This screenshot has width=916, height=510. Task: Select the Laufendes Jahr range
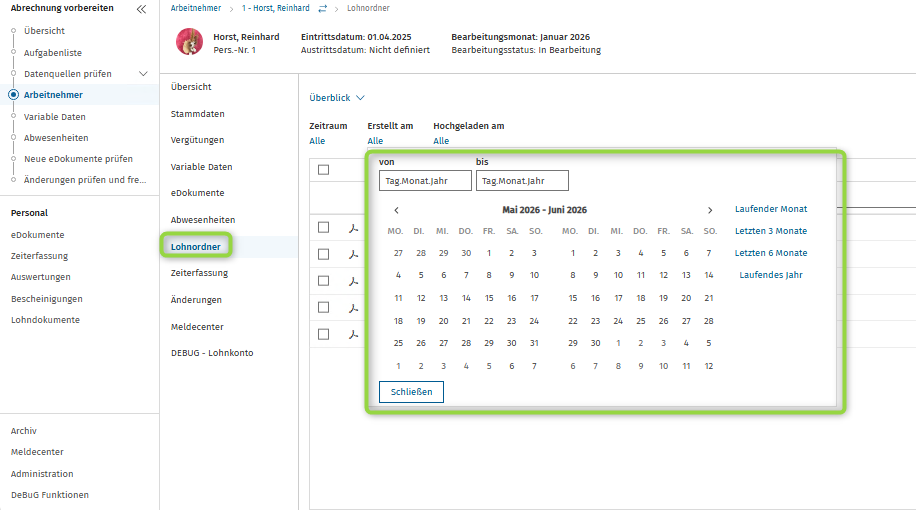(771, 275)
